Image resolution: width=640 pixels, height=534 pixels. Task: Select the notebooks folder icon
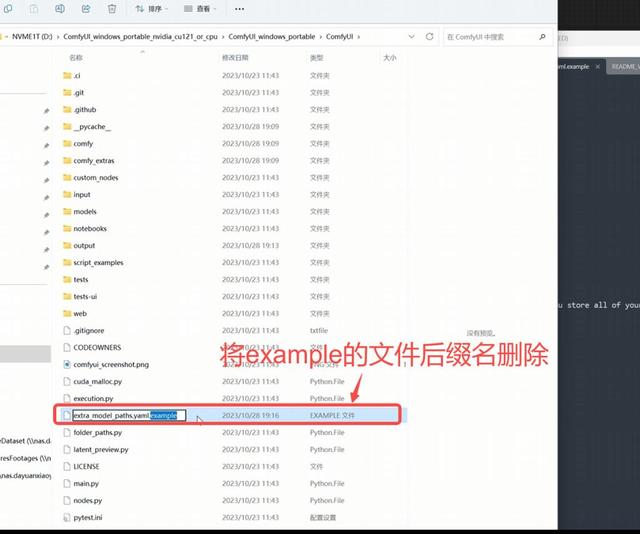tap(67, 228)
